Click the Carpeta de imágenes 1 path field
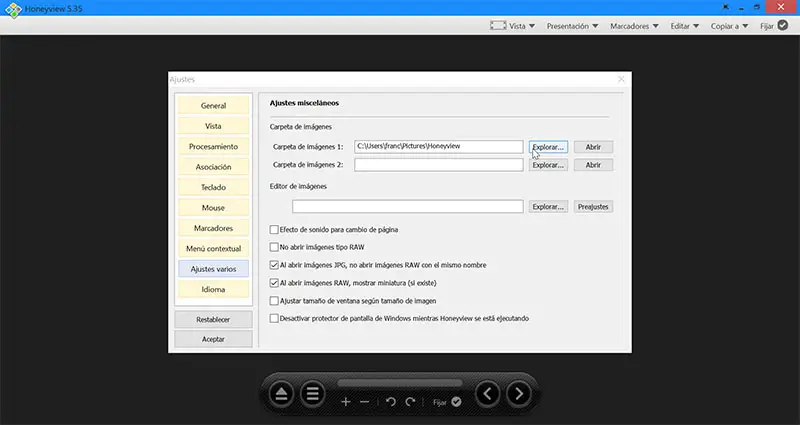 [x=439, y=146]
